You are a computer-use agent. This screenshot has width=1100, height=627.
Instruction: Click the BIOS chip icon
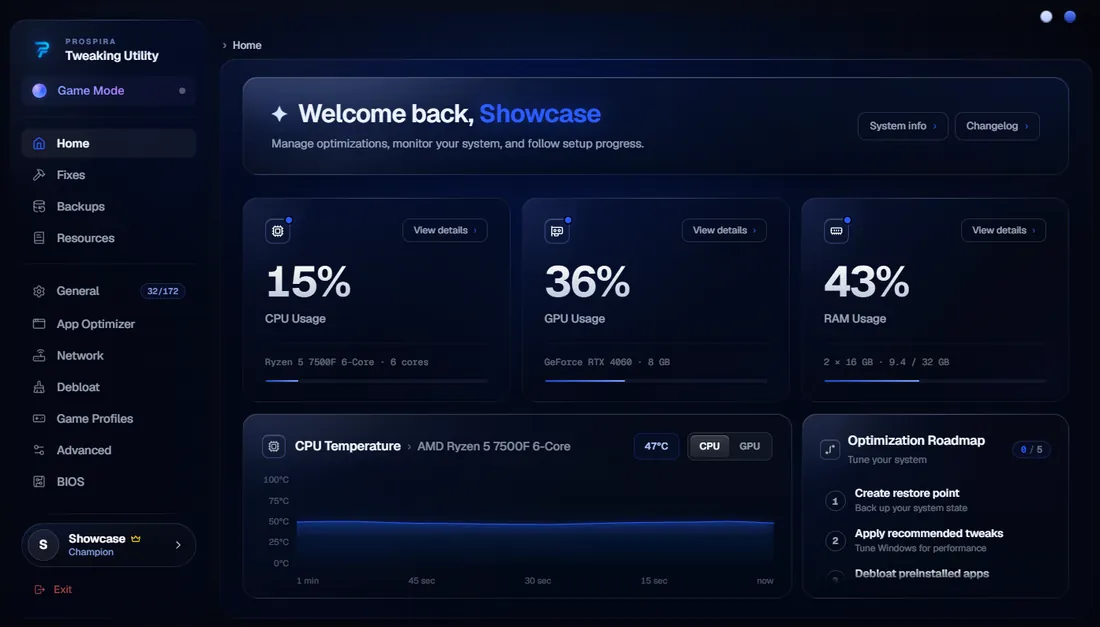click(x=39, y=482)
